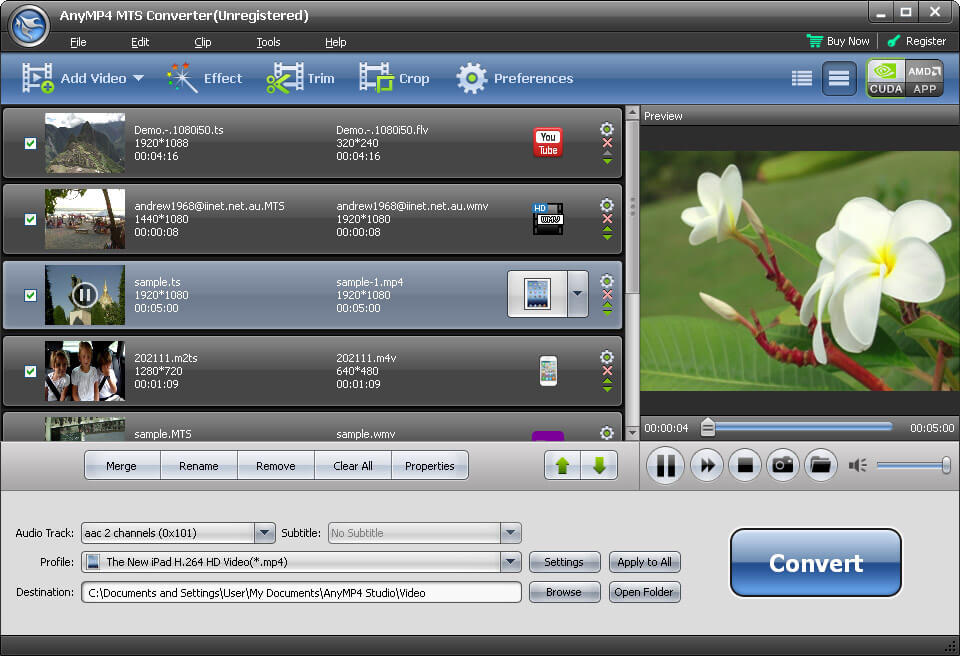Click the Convert button
The image size is (960, 656).
tap(816, 563)
